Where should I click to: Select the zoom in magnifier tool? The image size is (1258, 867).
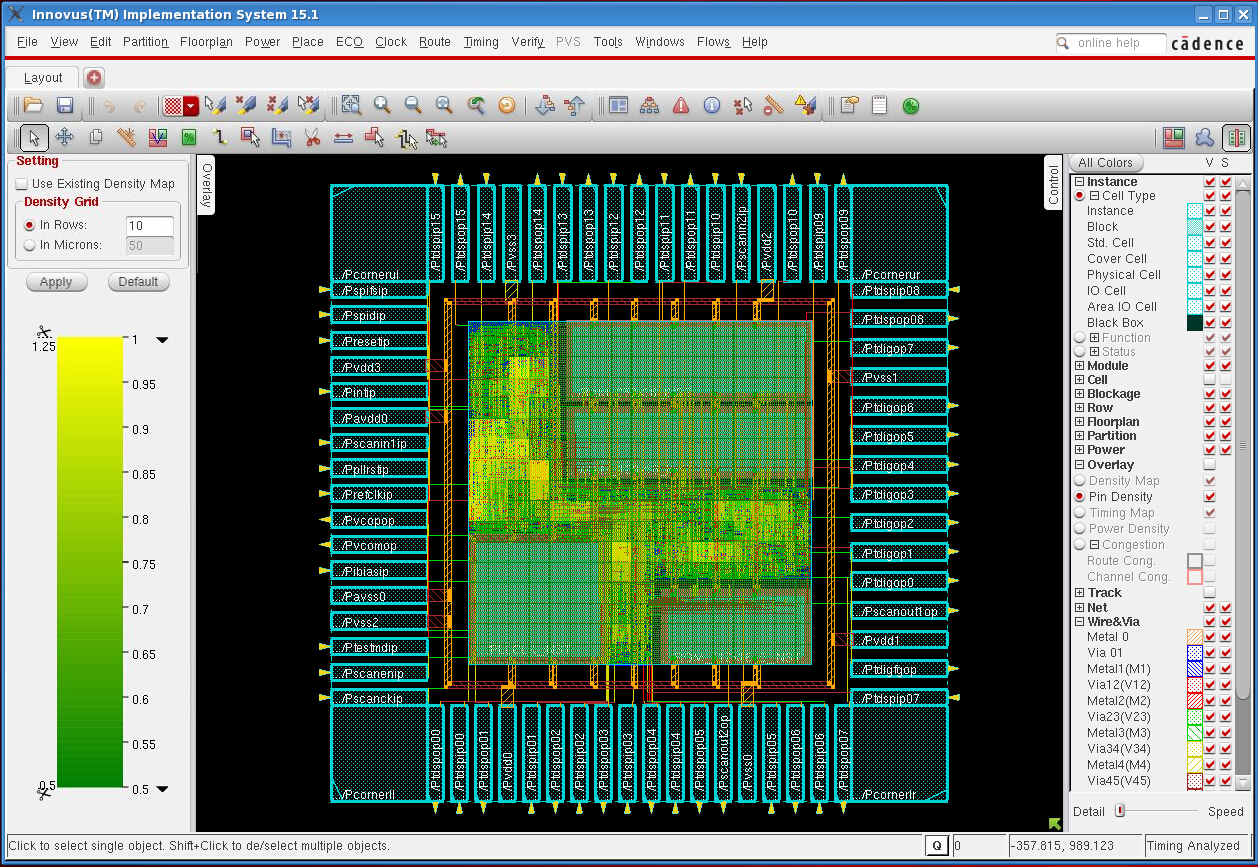coord(381,105)
